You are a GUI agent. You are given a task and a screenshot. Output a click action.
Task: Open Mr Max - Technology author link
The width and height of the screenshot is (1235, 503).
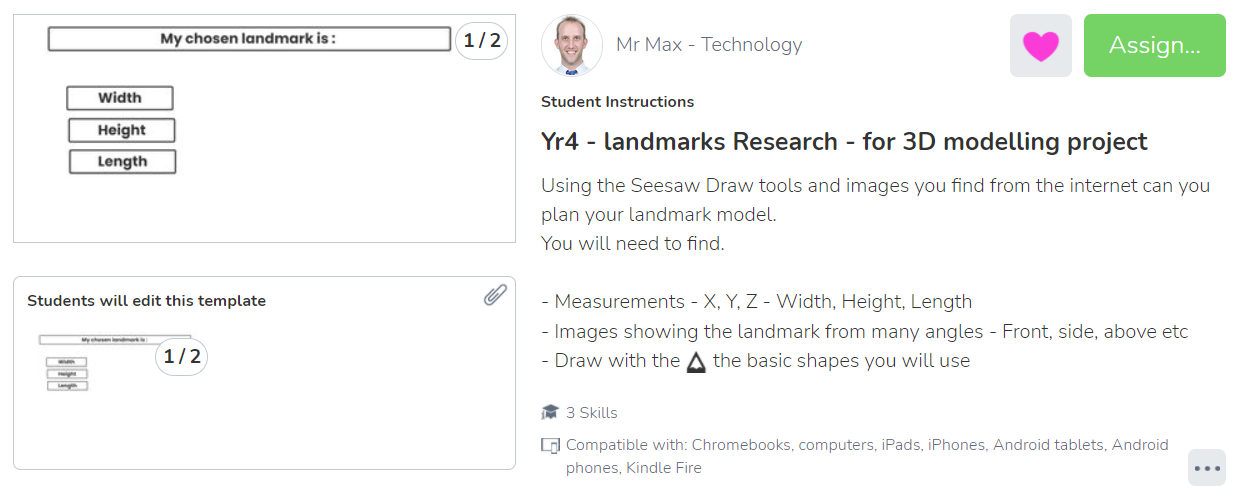(709, 45)
